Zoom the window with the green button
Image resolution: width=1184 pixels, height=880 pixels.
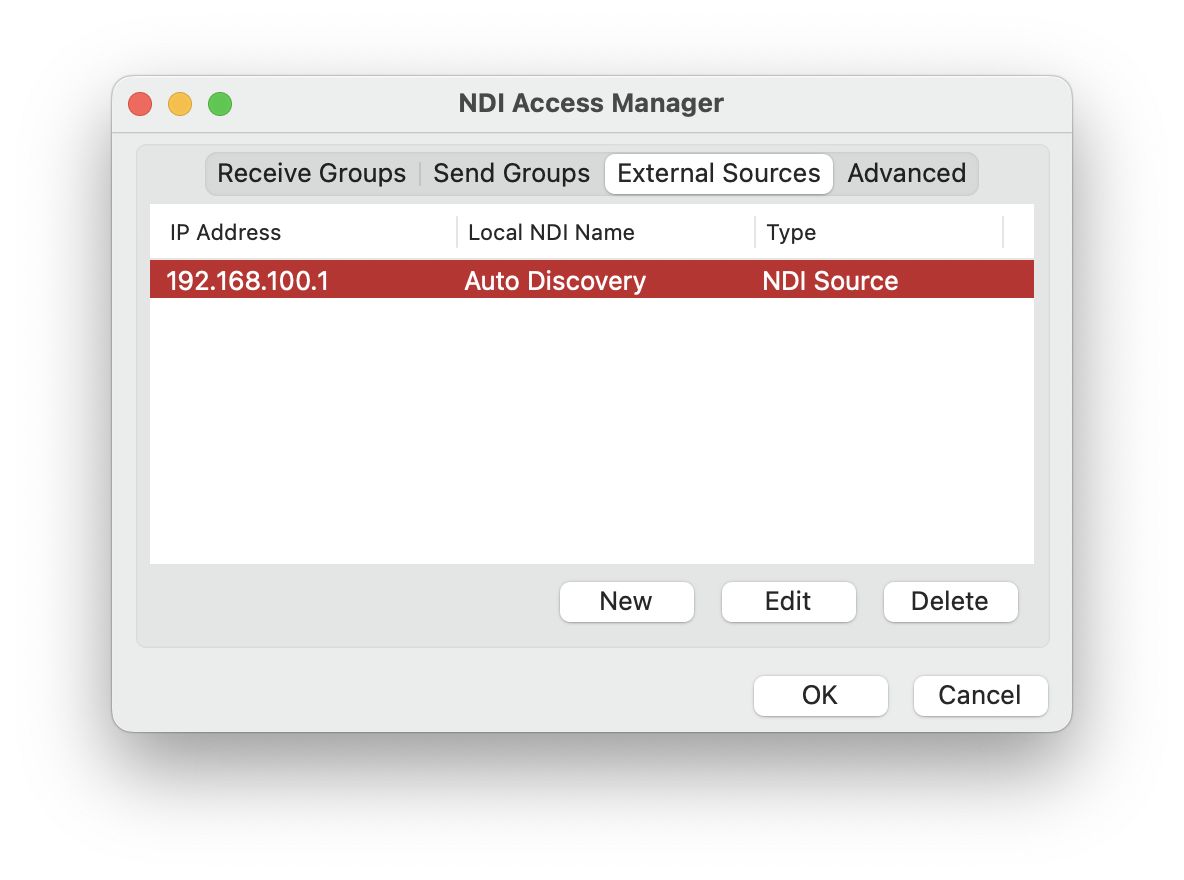(x=220, y=104)
